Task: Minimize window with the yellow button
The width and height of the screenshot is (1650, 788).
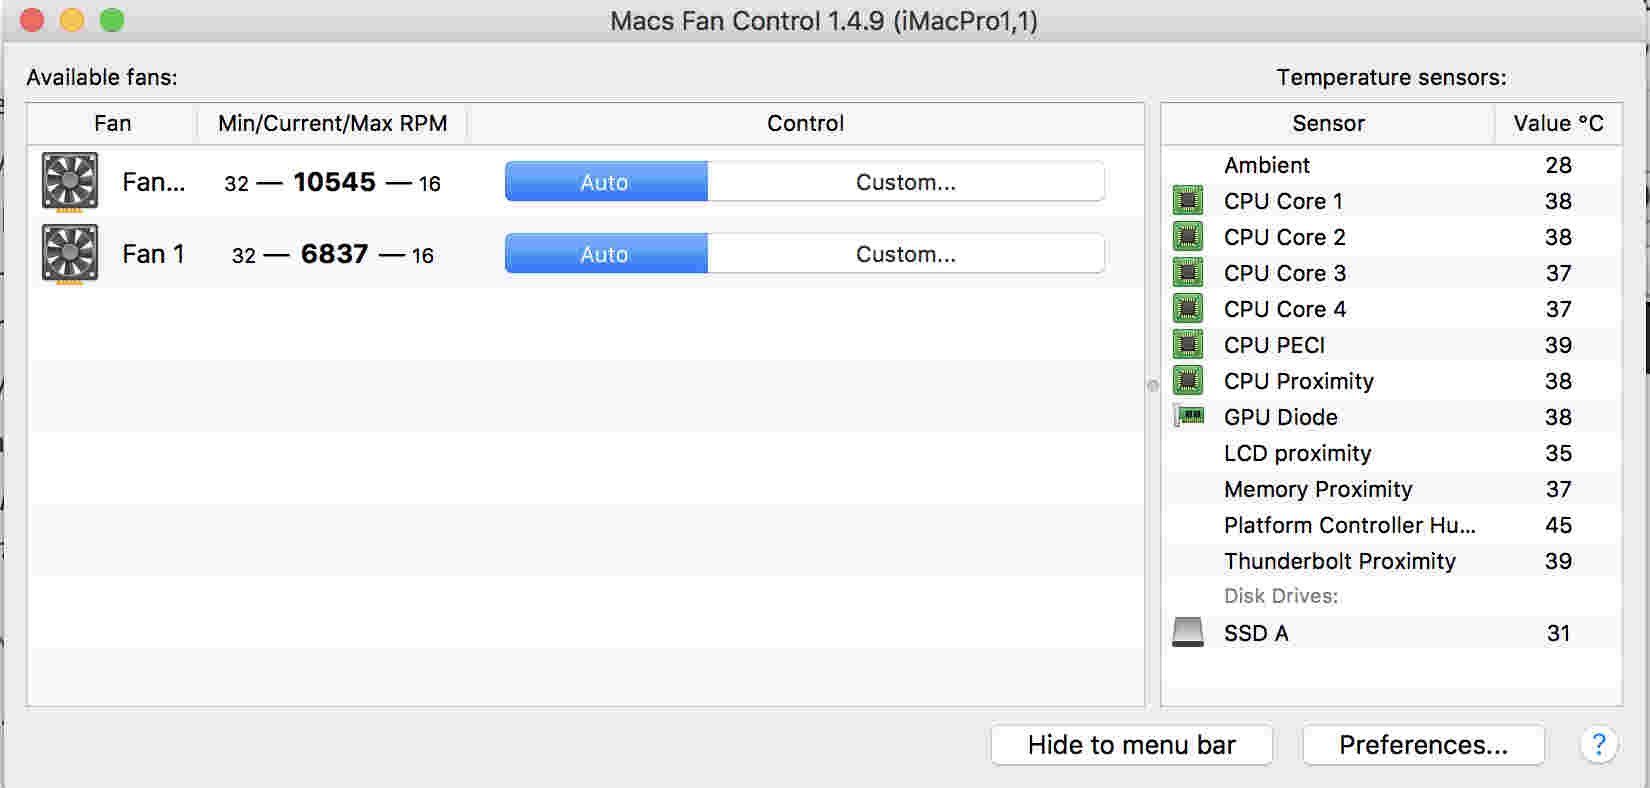Action: point(72,20)
